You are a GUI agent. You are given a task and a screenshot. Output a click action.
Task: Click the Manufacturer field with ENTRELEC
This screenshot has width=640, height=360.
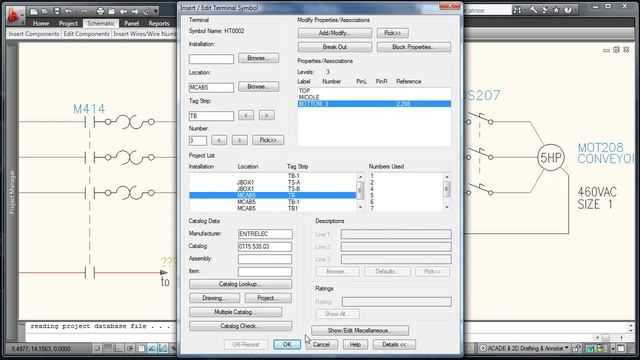(265, 234)
